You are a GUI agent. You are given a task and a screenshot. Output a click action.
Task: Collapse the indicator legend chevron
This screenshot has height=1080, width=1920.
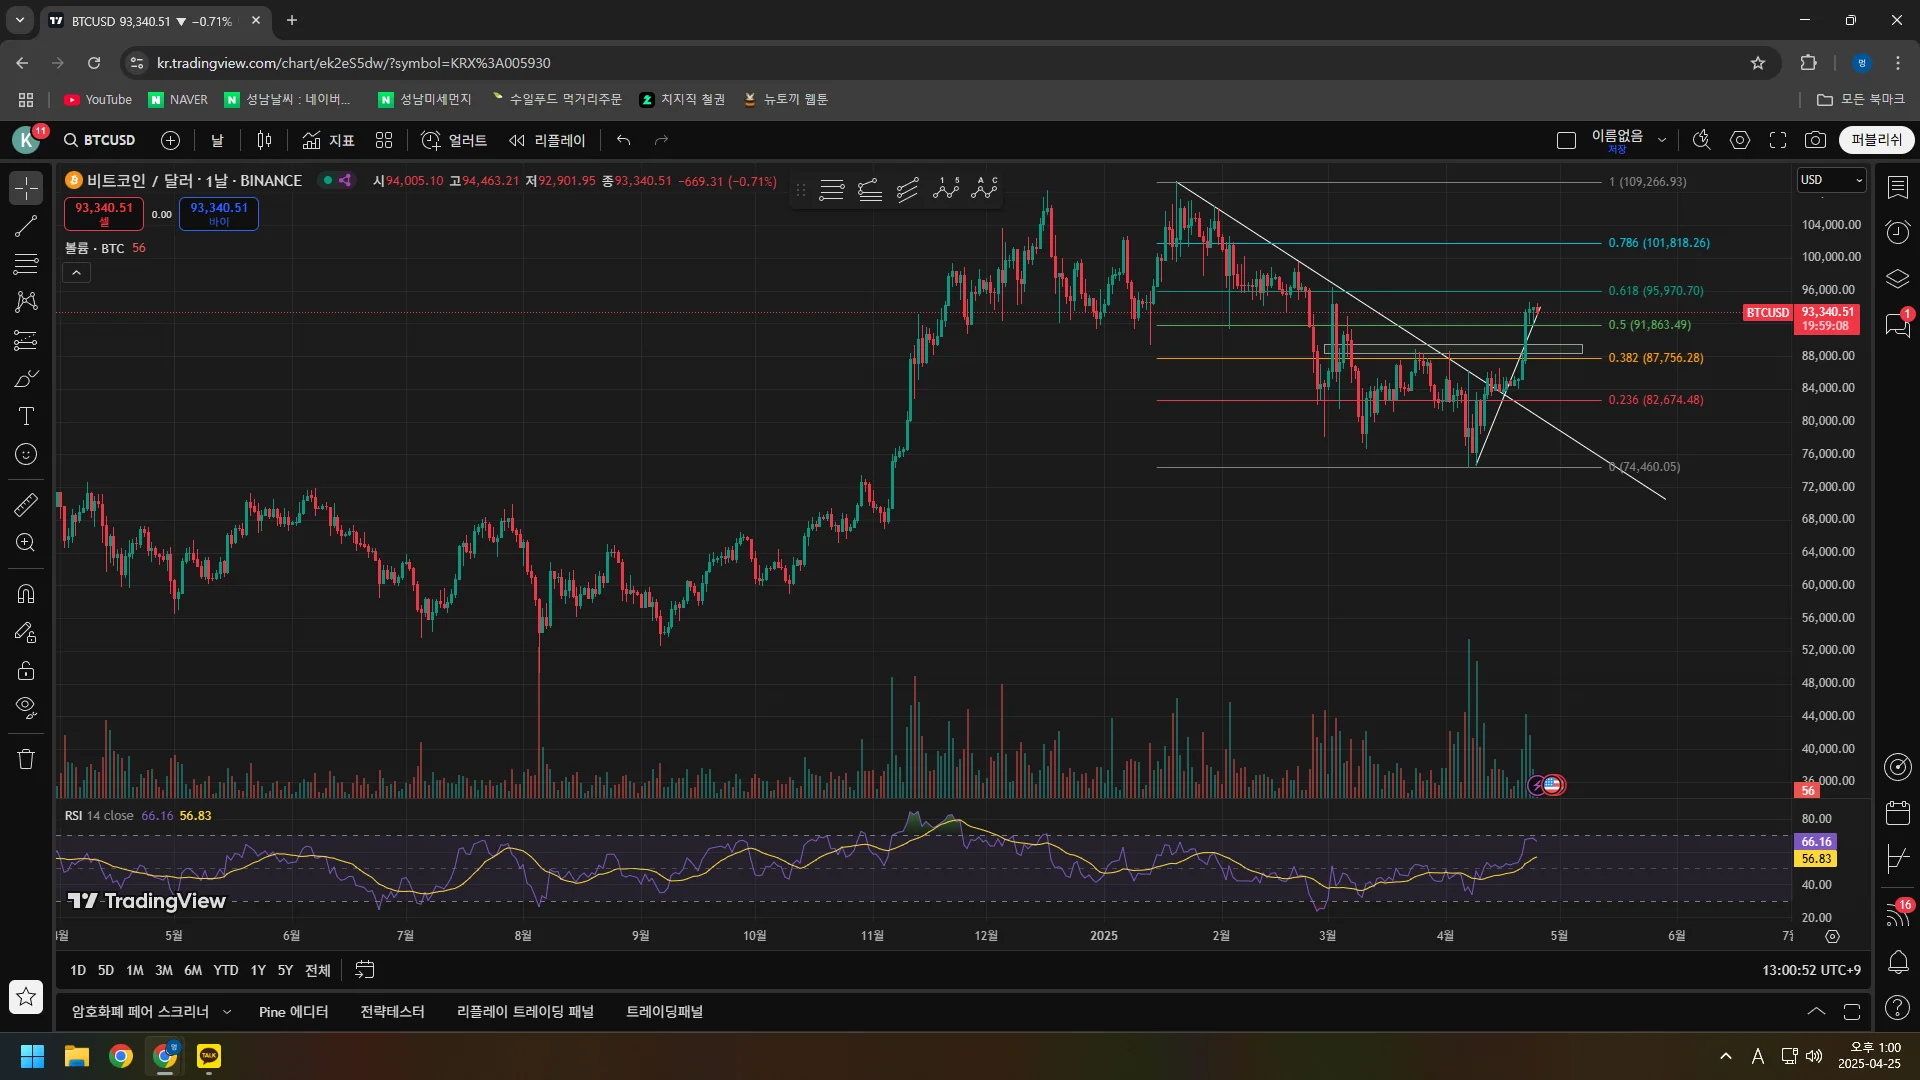pyautogui.click(x=76, y=272)
